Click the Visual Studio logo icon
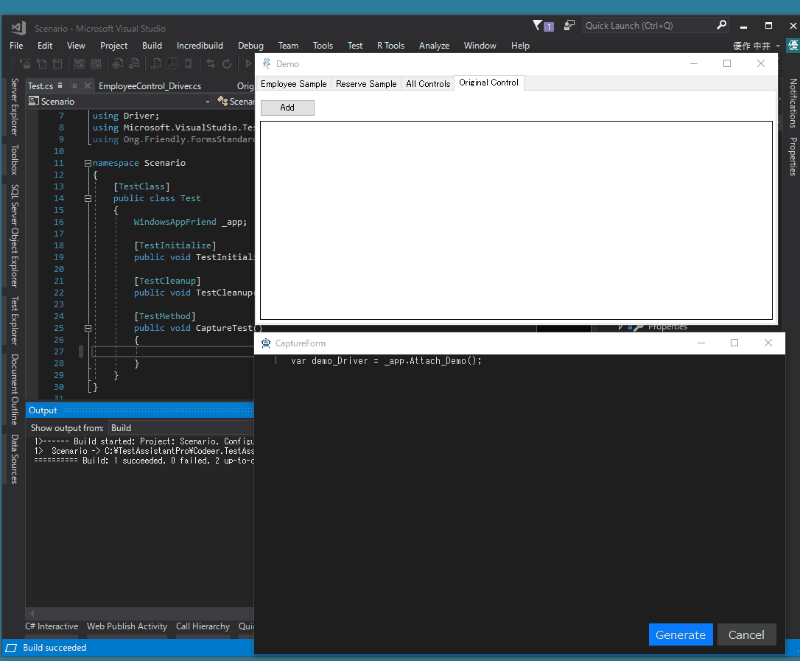Viewport: 800px width, 661px height. coord(18,28)
